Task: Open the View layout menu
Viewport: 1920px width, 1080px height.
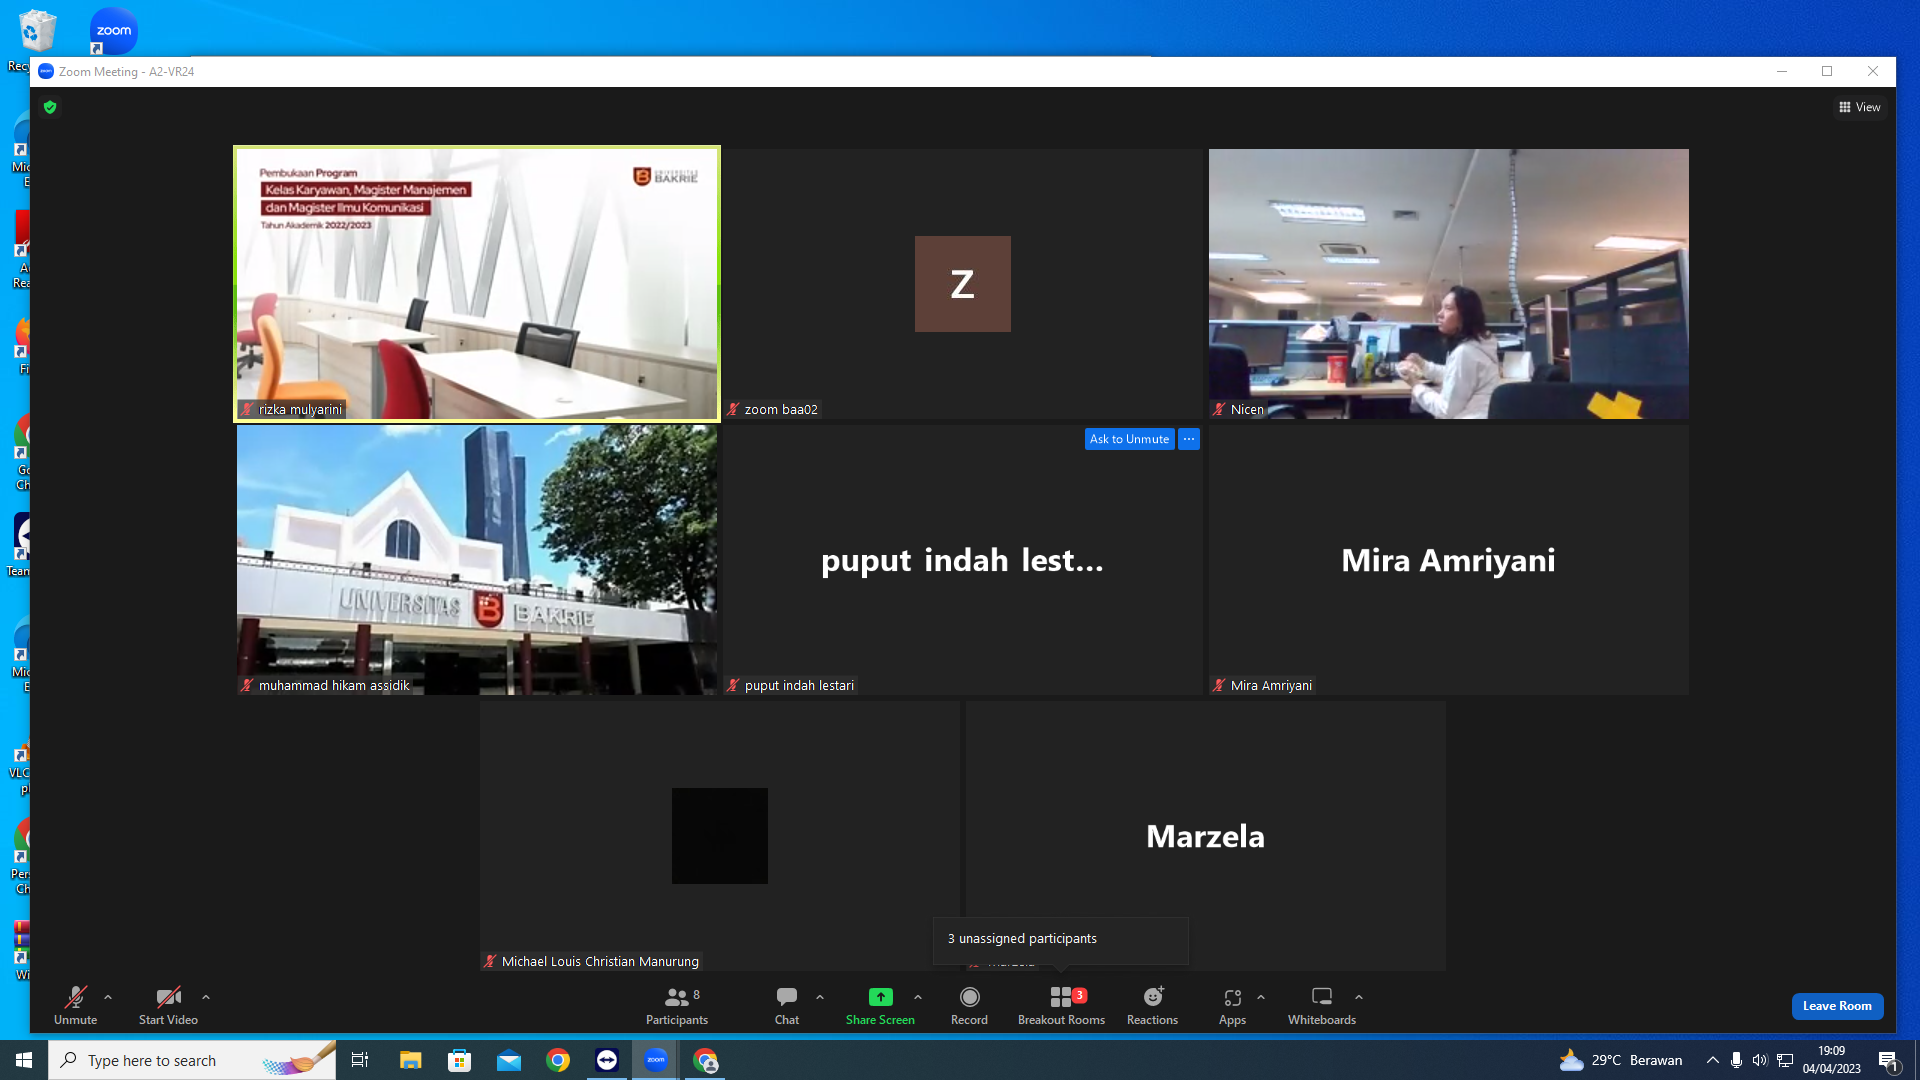Action: point(1860,107)
